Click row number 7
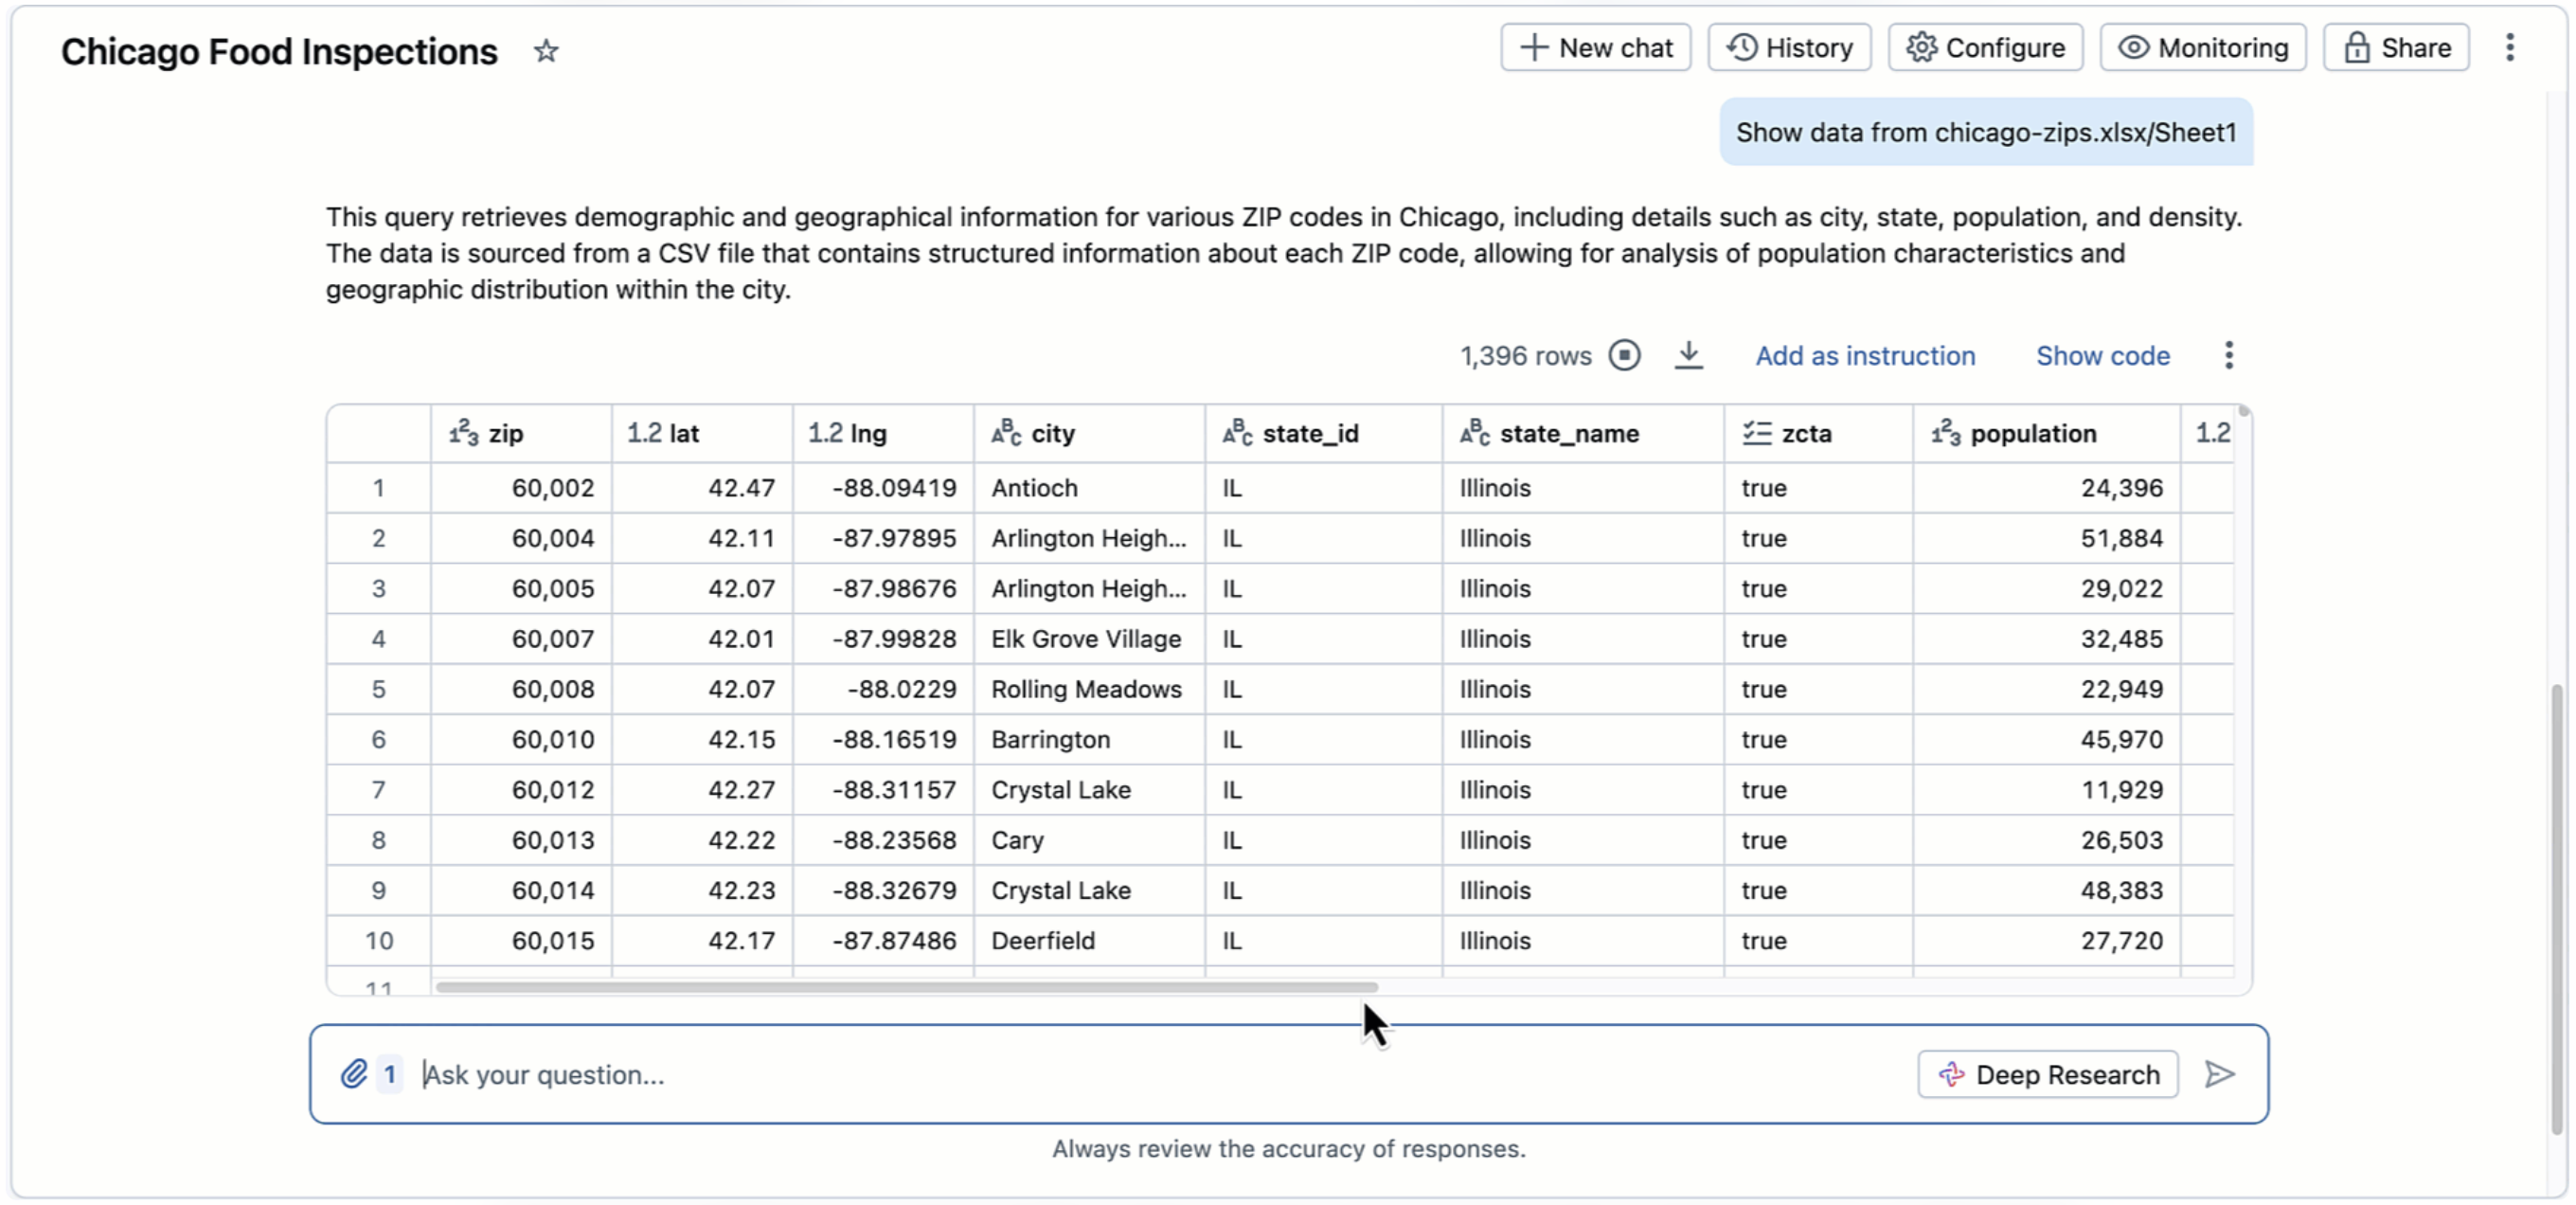This screenshot has width=2576, height=1205. (x=378, y=790)
